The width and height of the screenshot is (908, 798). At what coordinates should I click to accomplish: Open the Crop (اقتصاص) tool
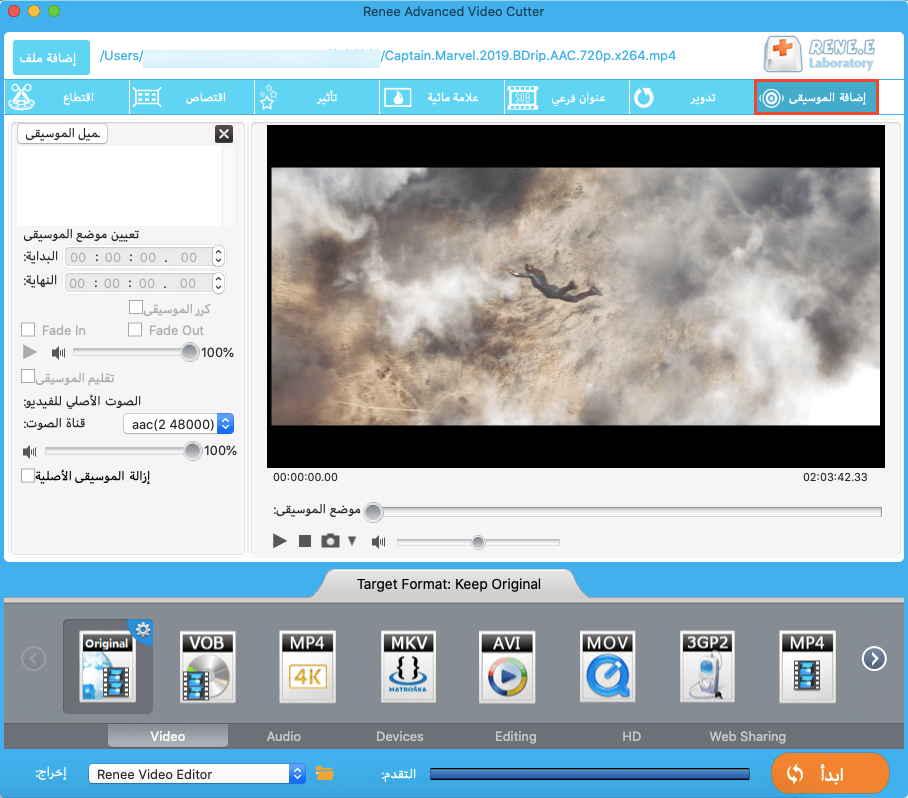coord(192,97)
